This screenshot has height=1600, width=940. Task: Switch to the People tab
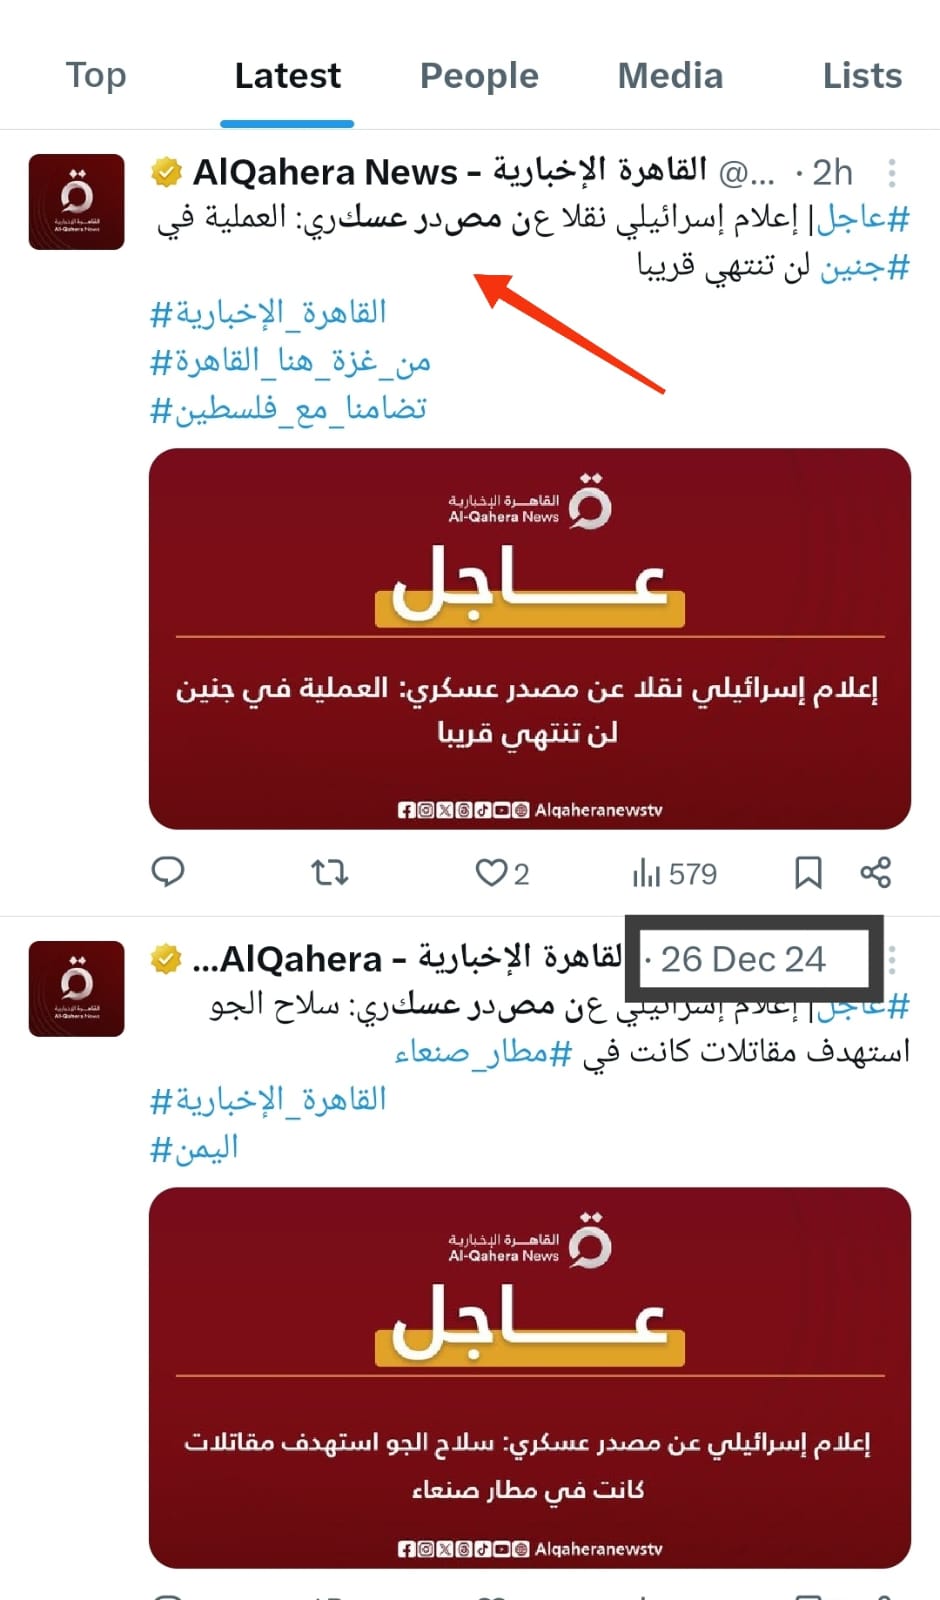(479, 76)
